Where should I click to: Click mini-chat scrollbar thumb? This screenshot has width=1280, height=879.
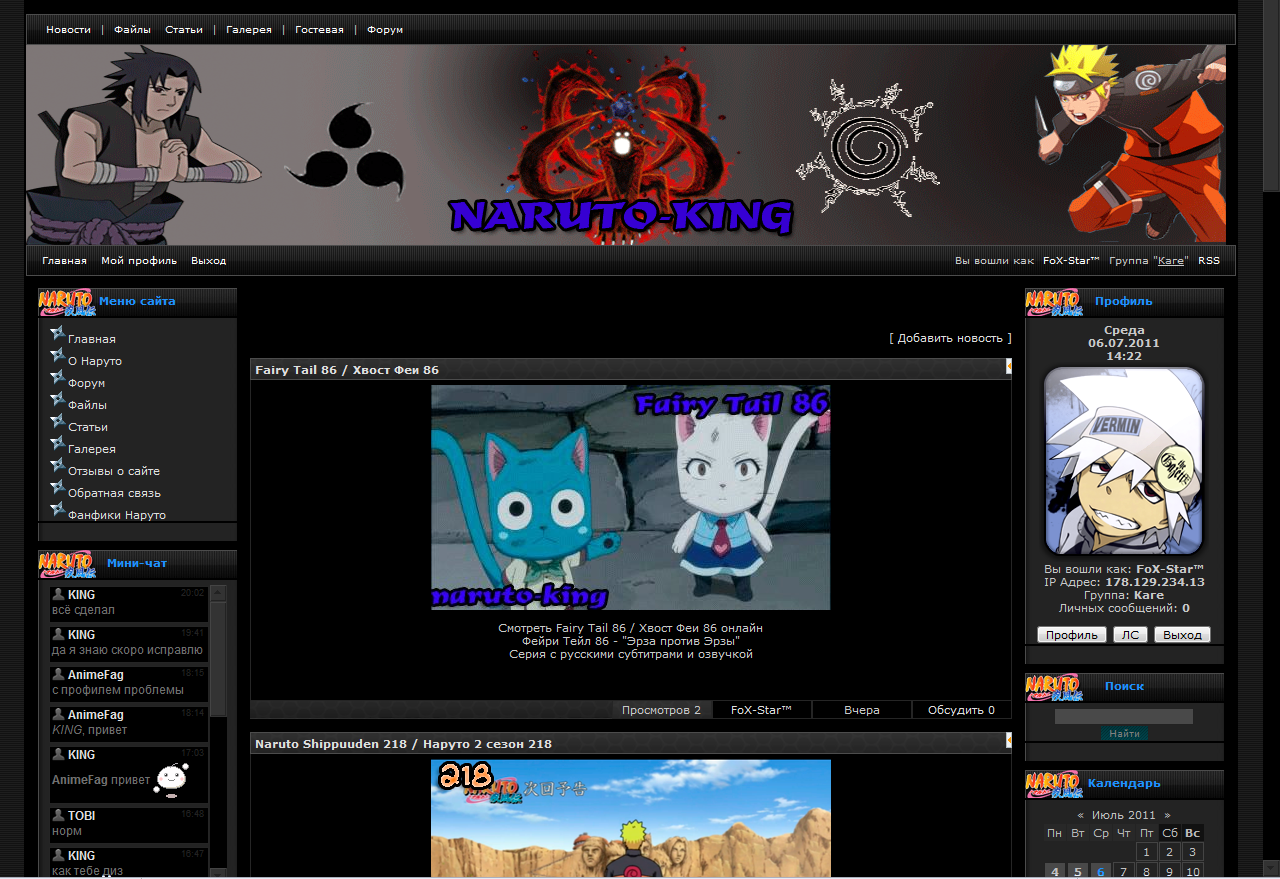coord(219,660)
